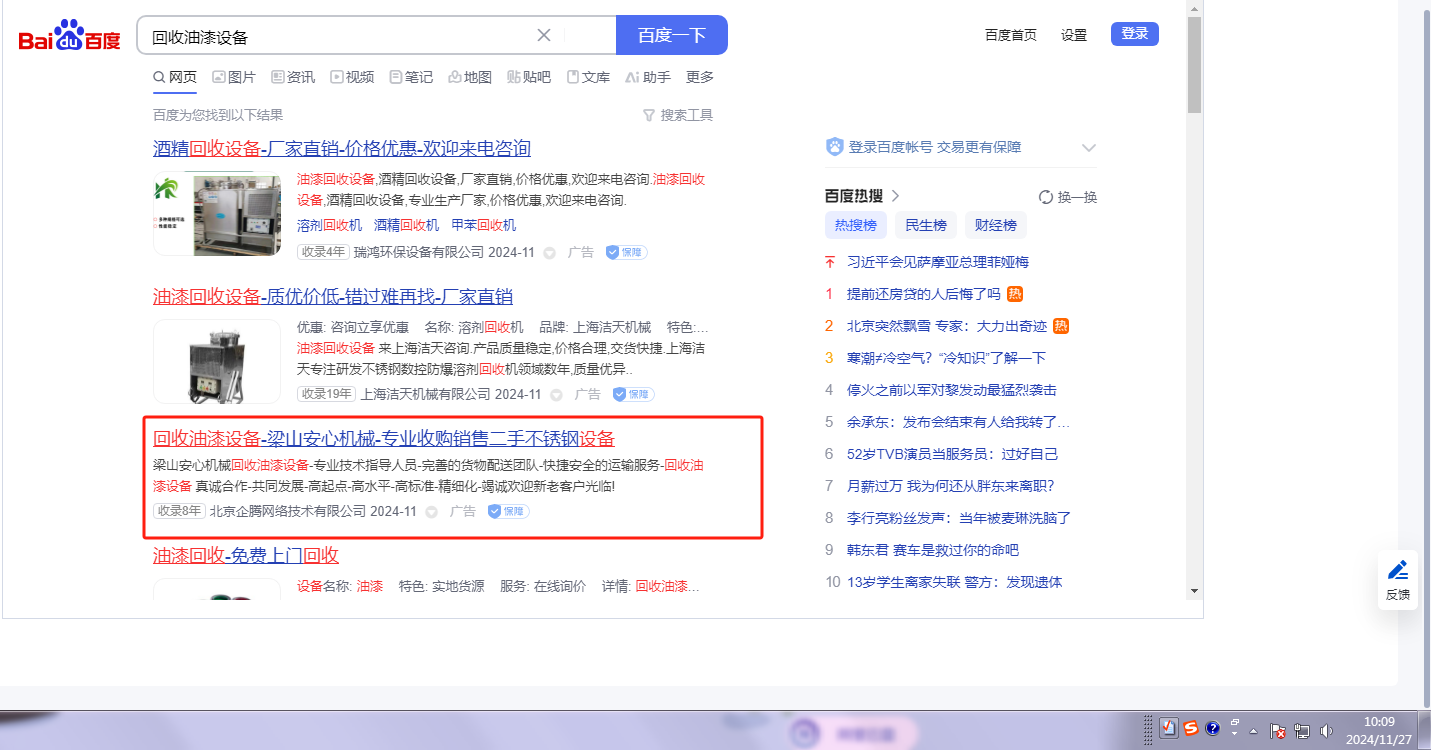1431x750 pixels.
Task: Switch to the 图片 search tab
Action: click(234, 77)
